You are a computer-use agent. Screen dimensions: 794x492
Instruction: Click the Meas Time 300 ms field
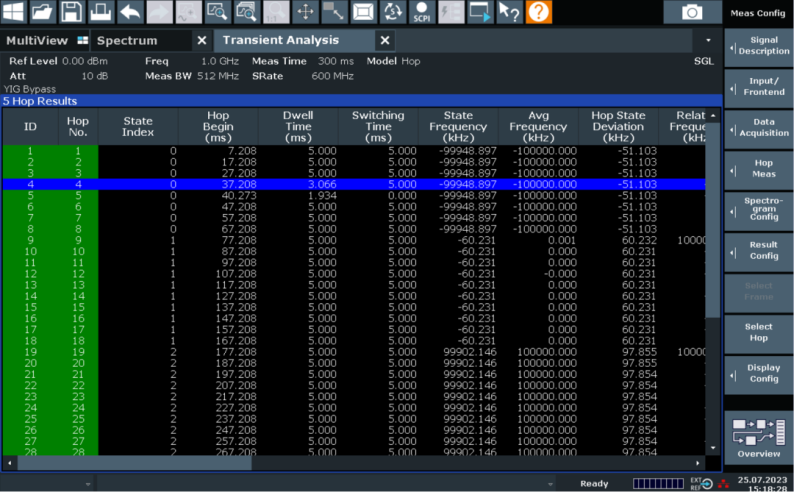pos(303,61)
